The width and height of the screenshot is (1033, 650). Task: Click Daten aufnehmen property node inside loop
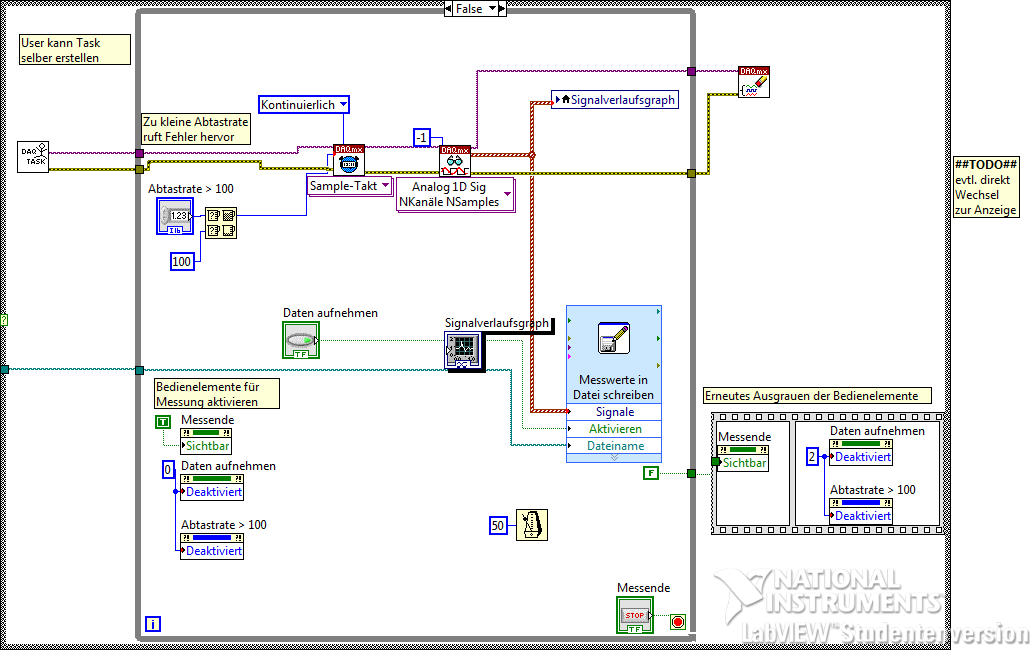212,487
